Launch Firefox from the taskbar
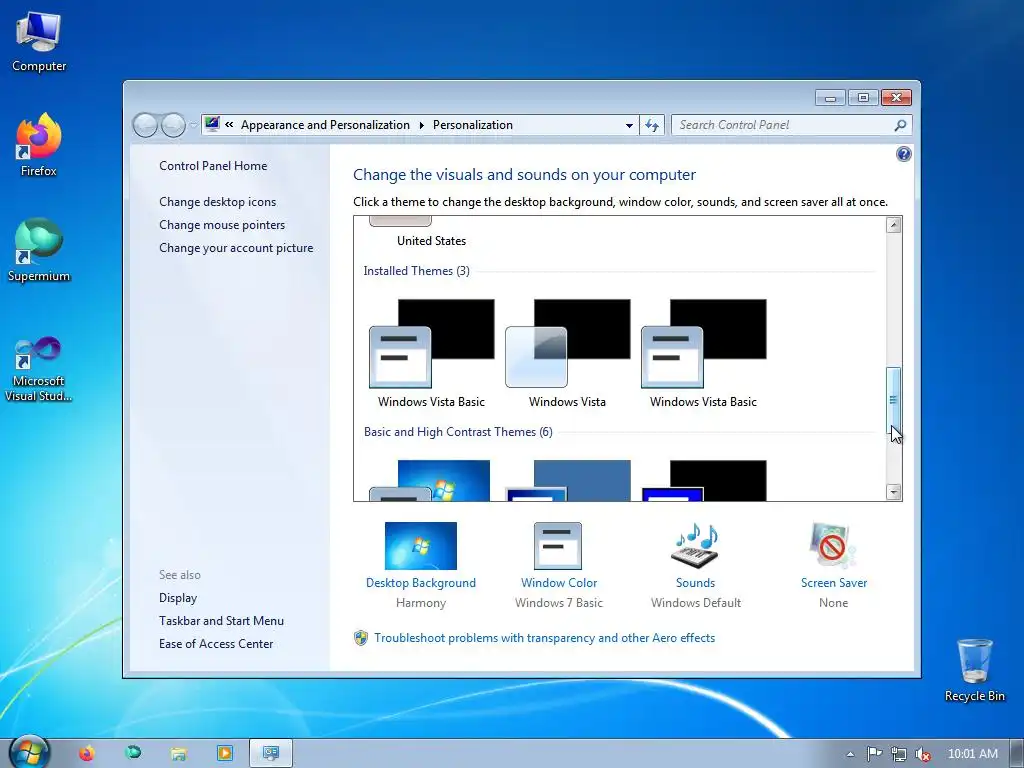This screenshot has height=768, width=1024. [86, 754]
